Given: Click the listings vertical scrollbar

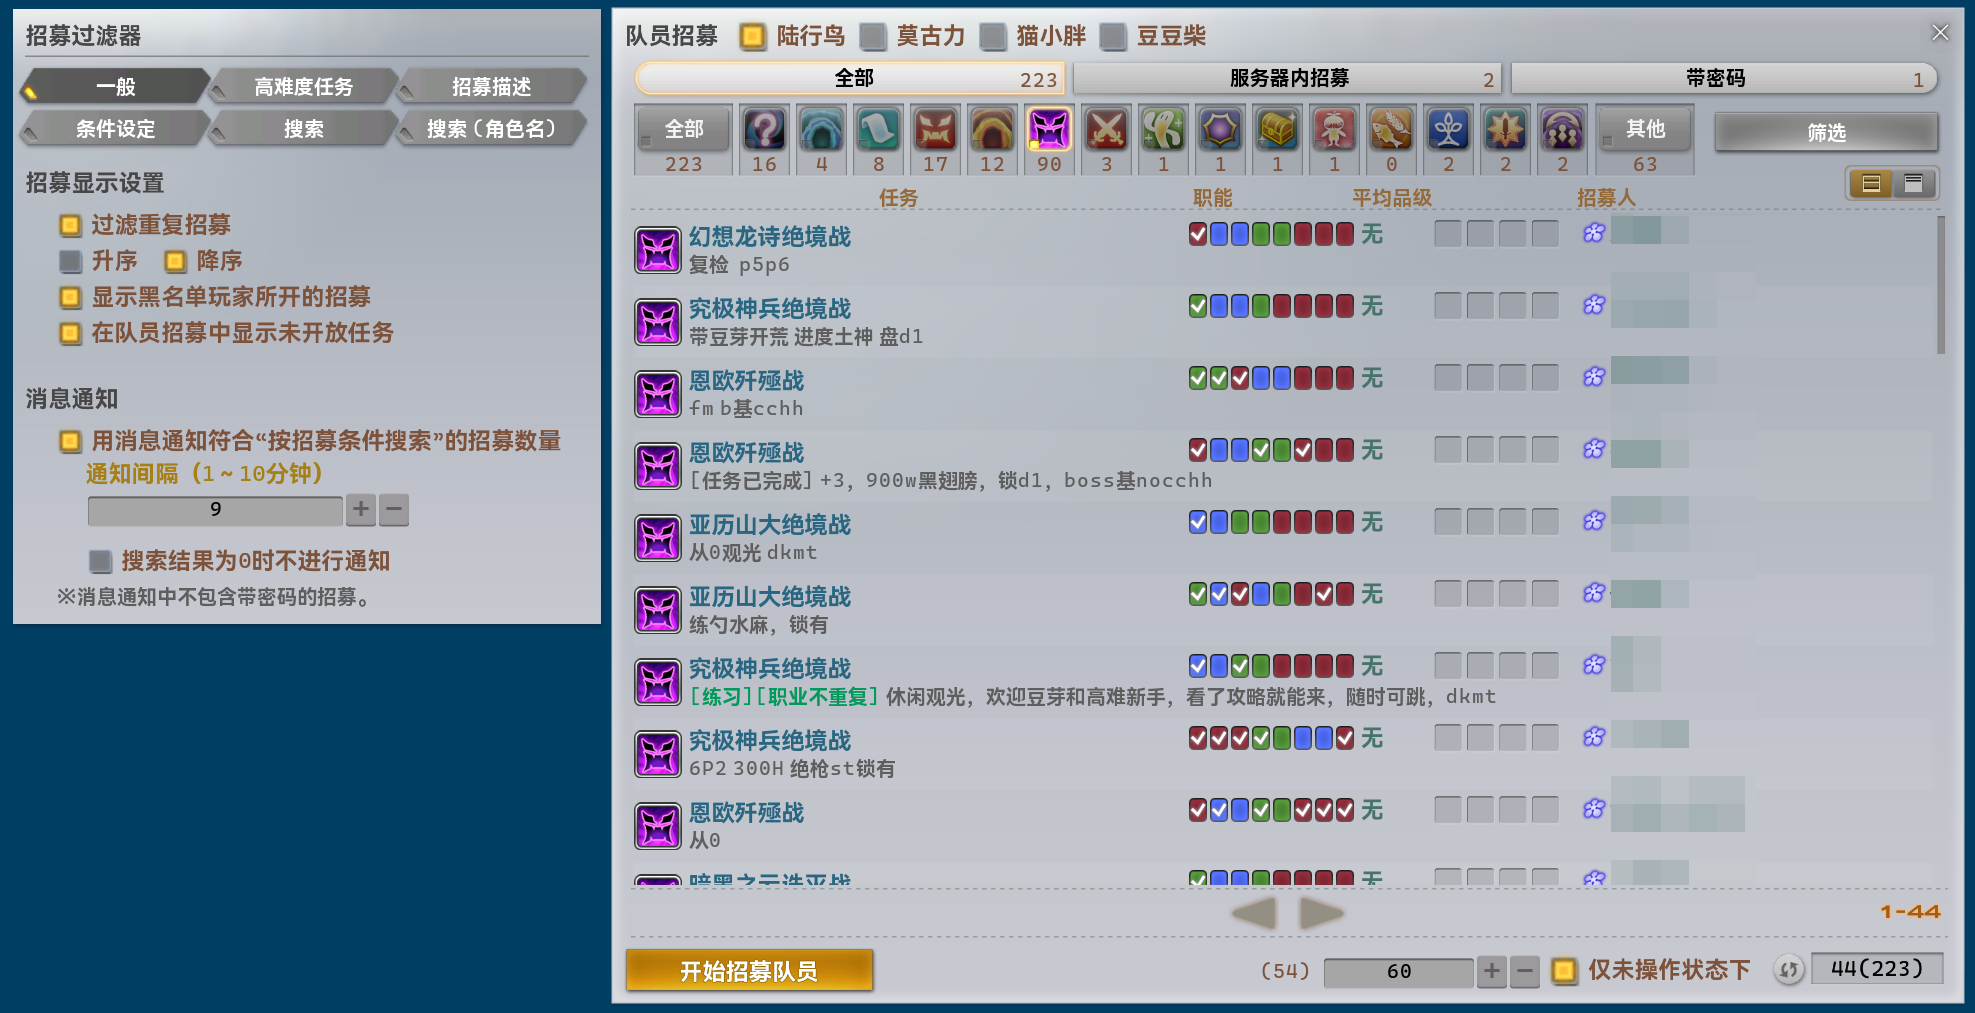Looking at the screenshot, I should pyautogui.click(x=1941, y=285).
